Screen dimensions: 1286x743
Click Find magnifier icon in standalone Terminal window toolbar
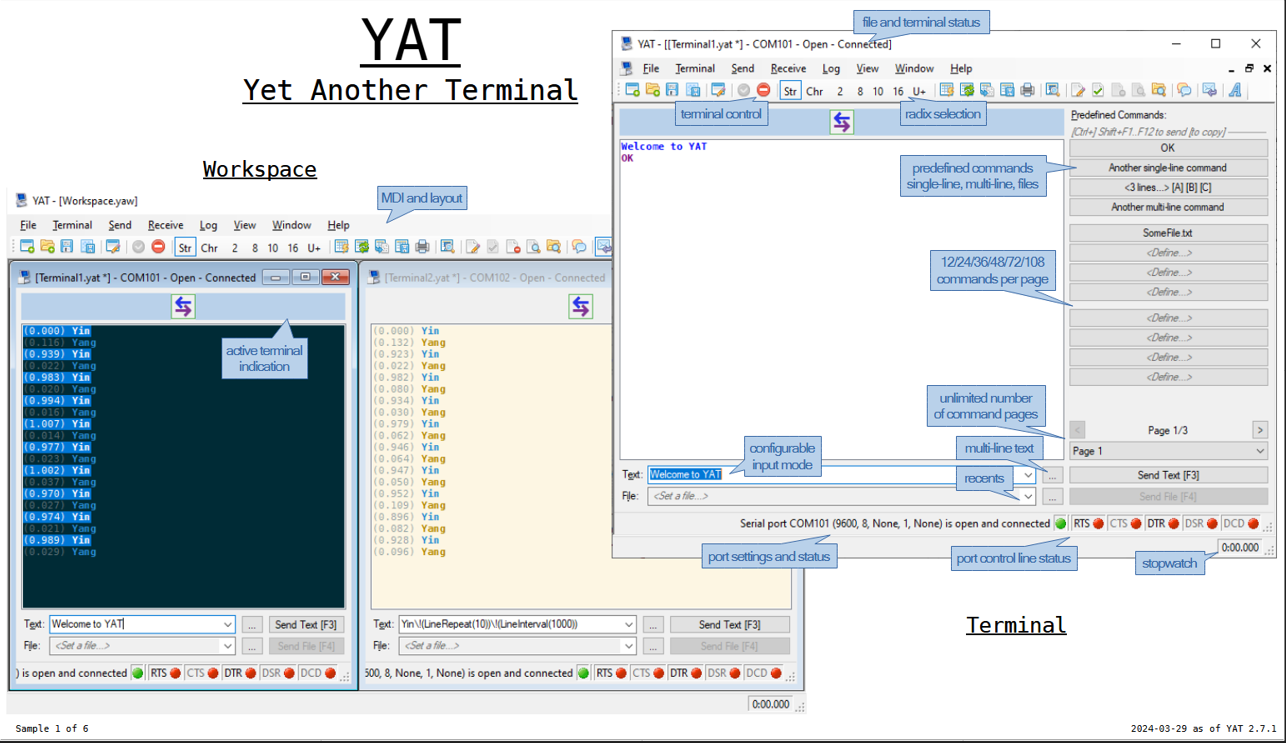pyautogui.click(x=1053, y=91)
